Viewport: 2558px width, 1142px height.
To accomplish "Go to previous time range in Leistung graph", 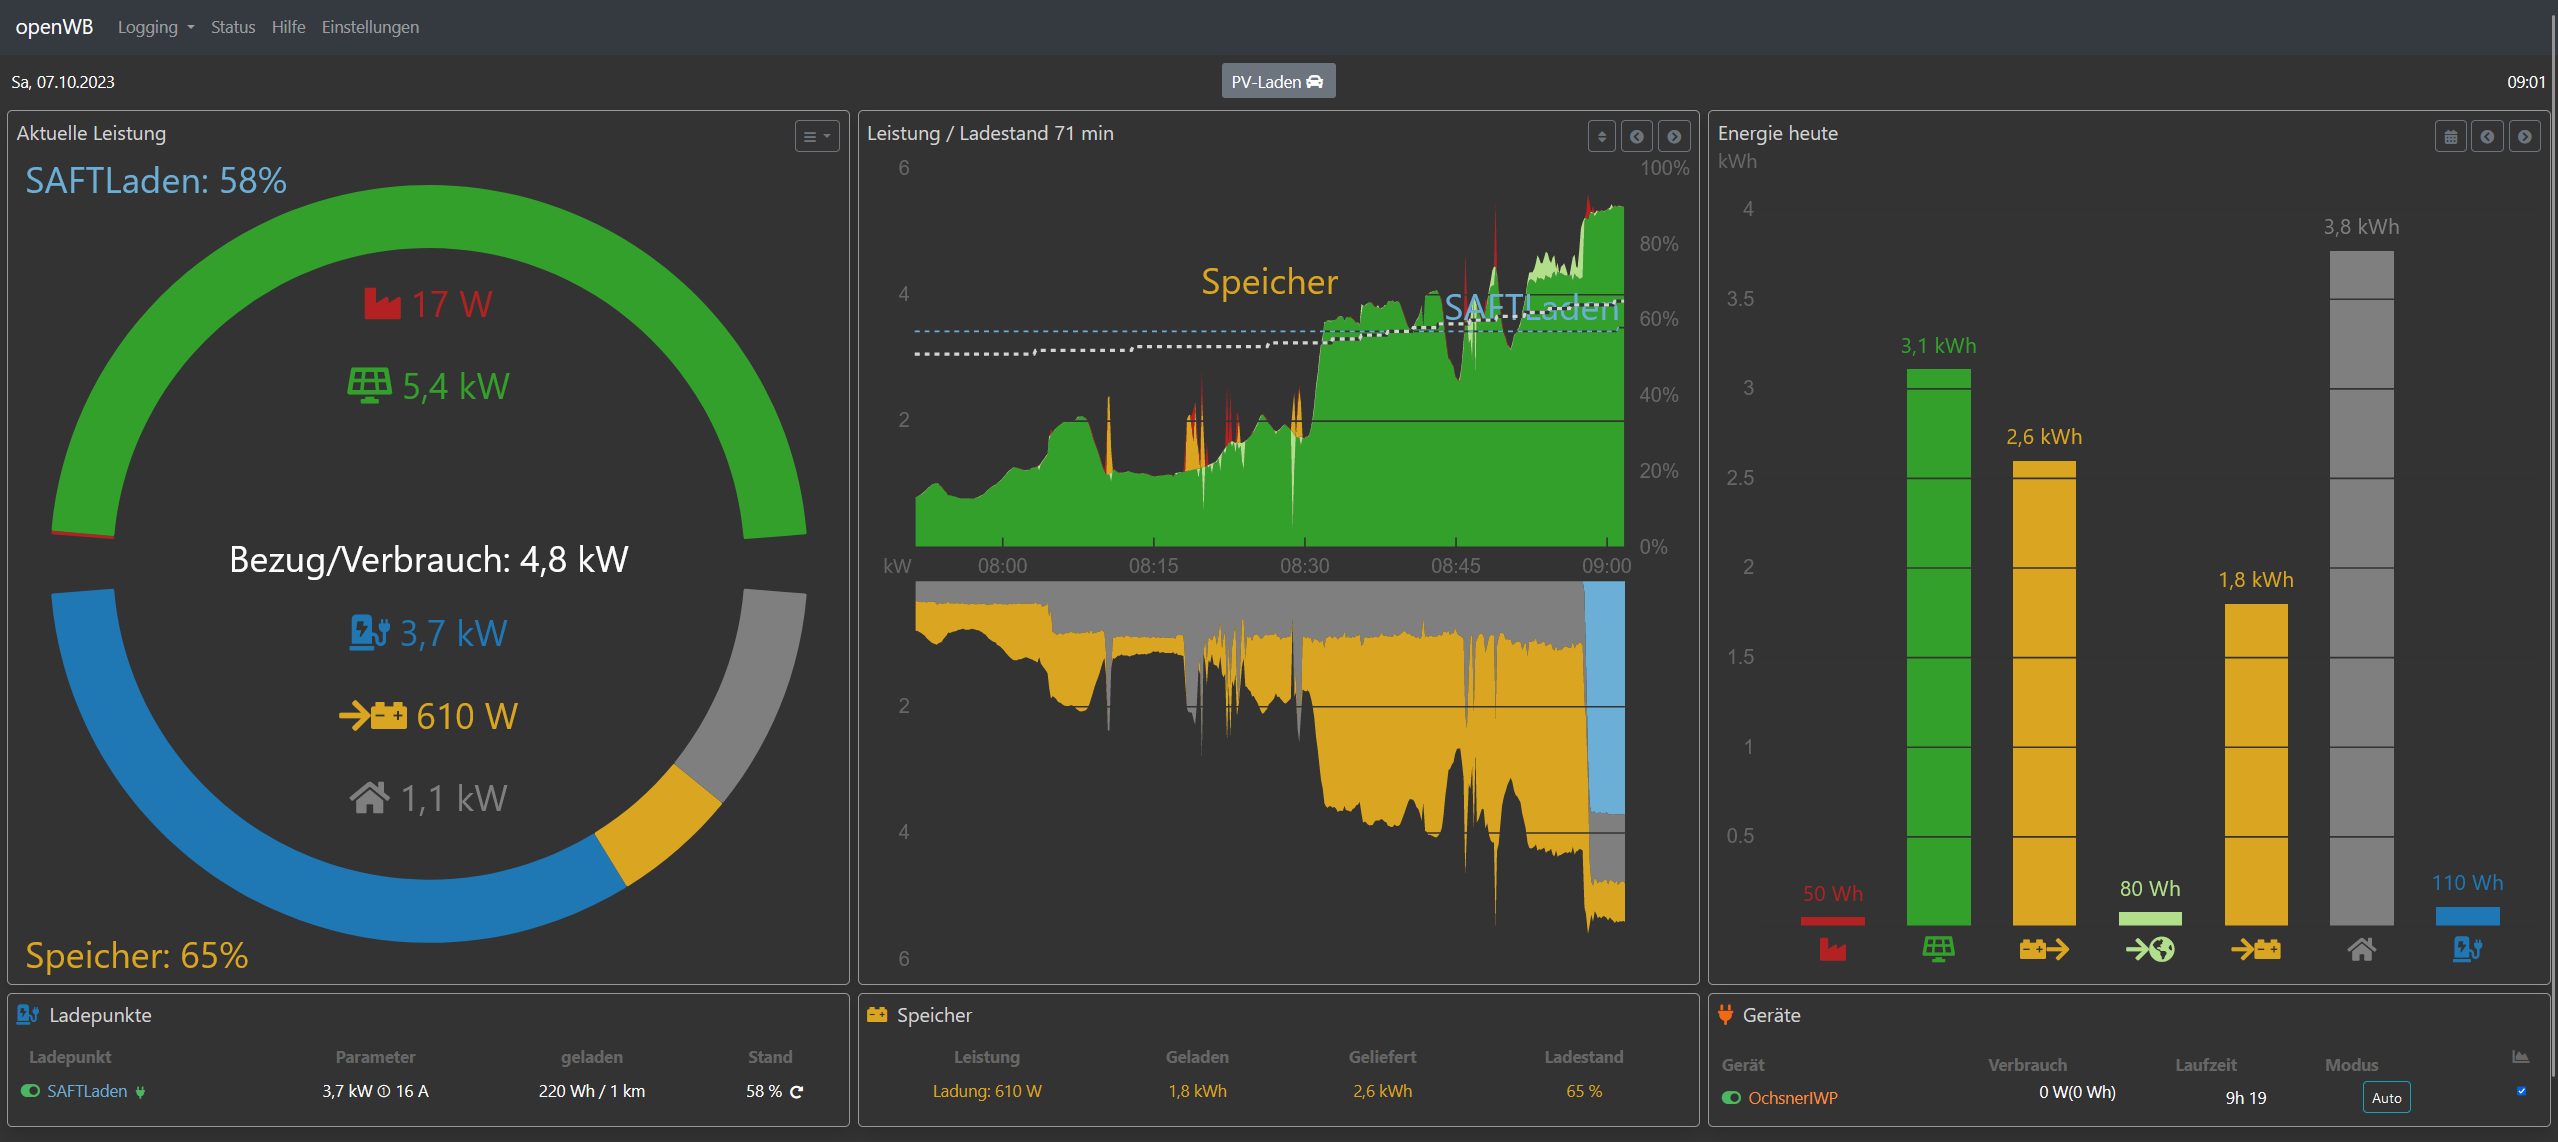I will (1637, 136).
